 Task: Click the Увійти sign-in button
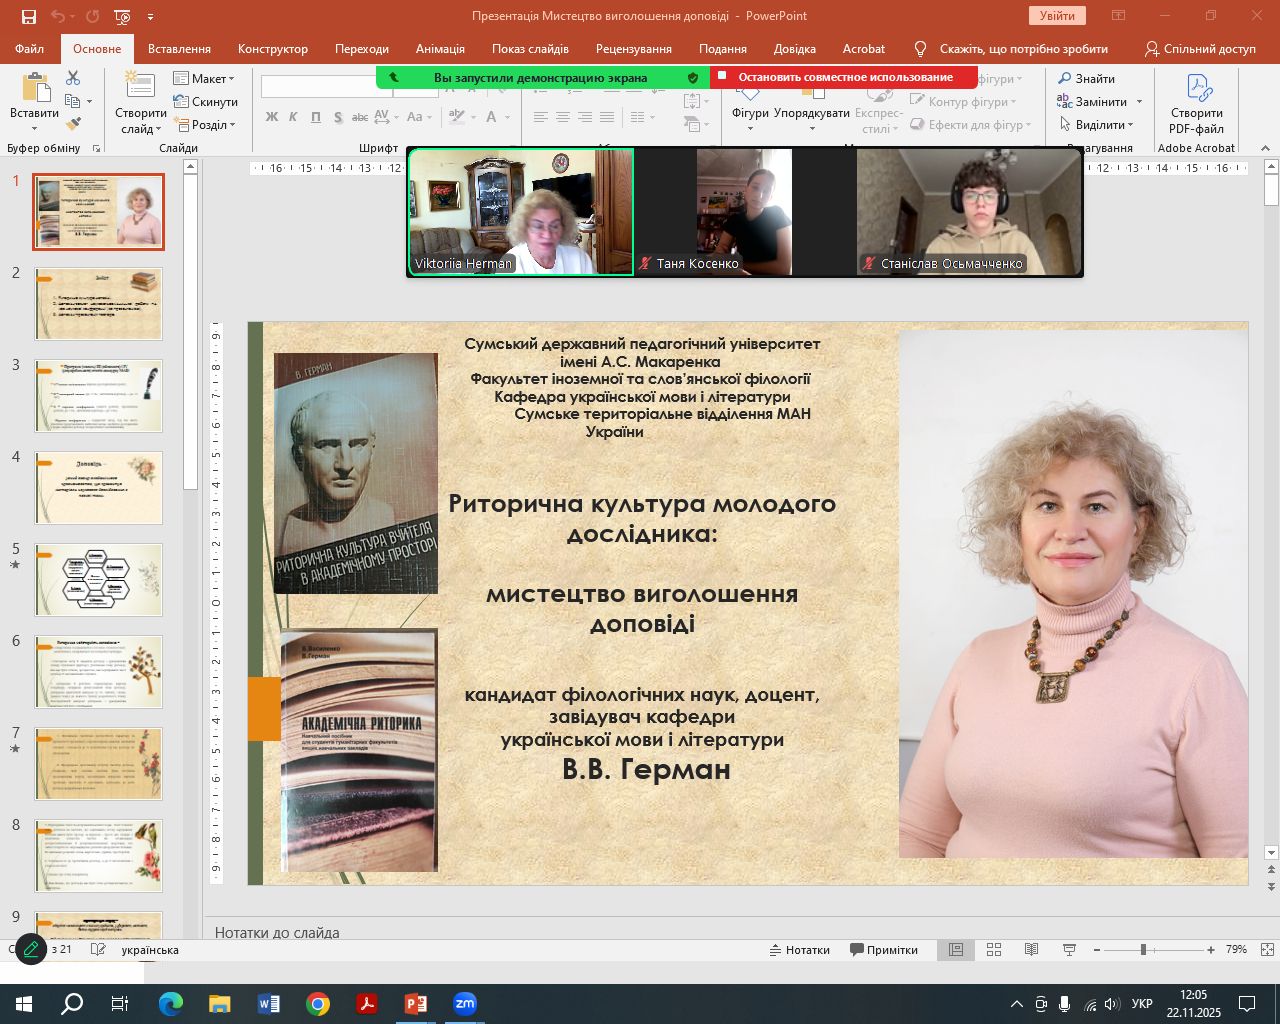point(1056,15)
